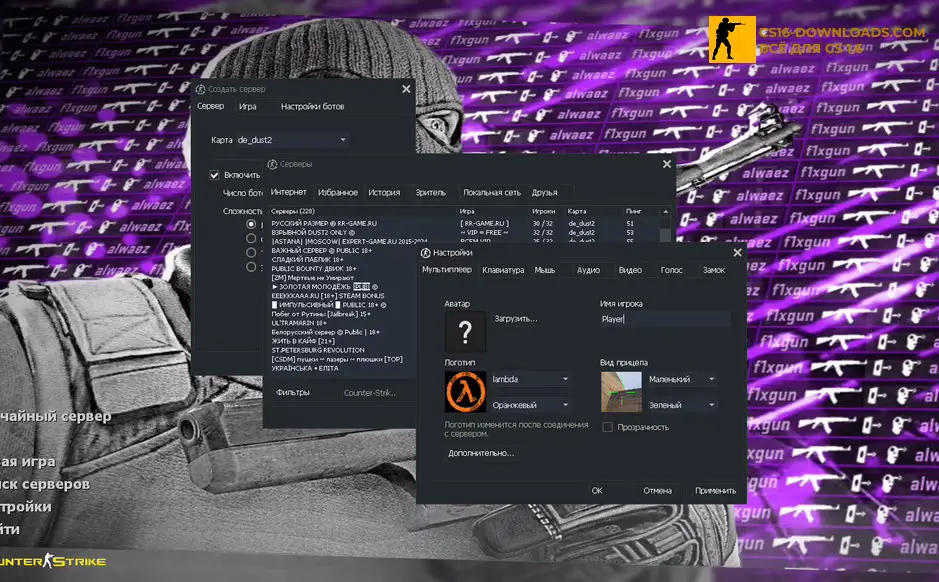Close the Серверы window with X
The image size is (939, 582).
(x=666, y=164)
